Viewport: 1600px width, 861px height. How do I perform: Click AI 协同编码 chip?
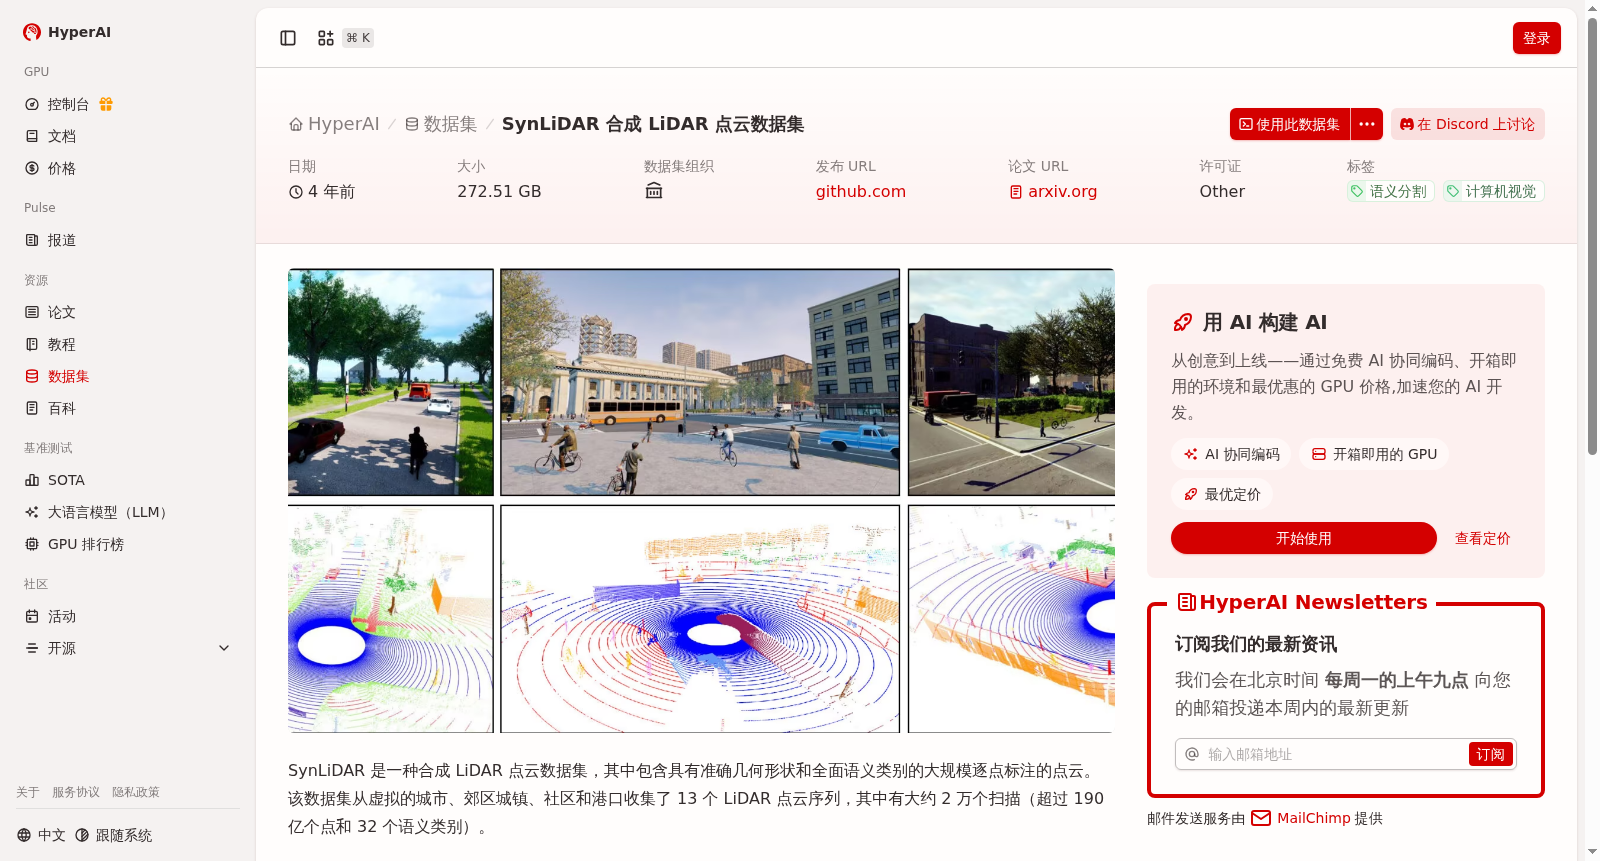(x=1231, y=454)
